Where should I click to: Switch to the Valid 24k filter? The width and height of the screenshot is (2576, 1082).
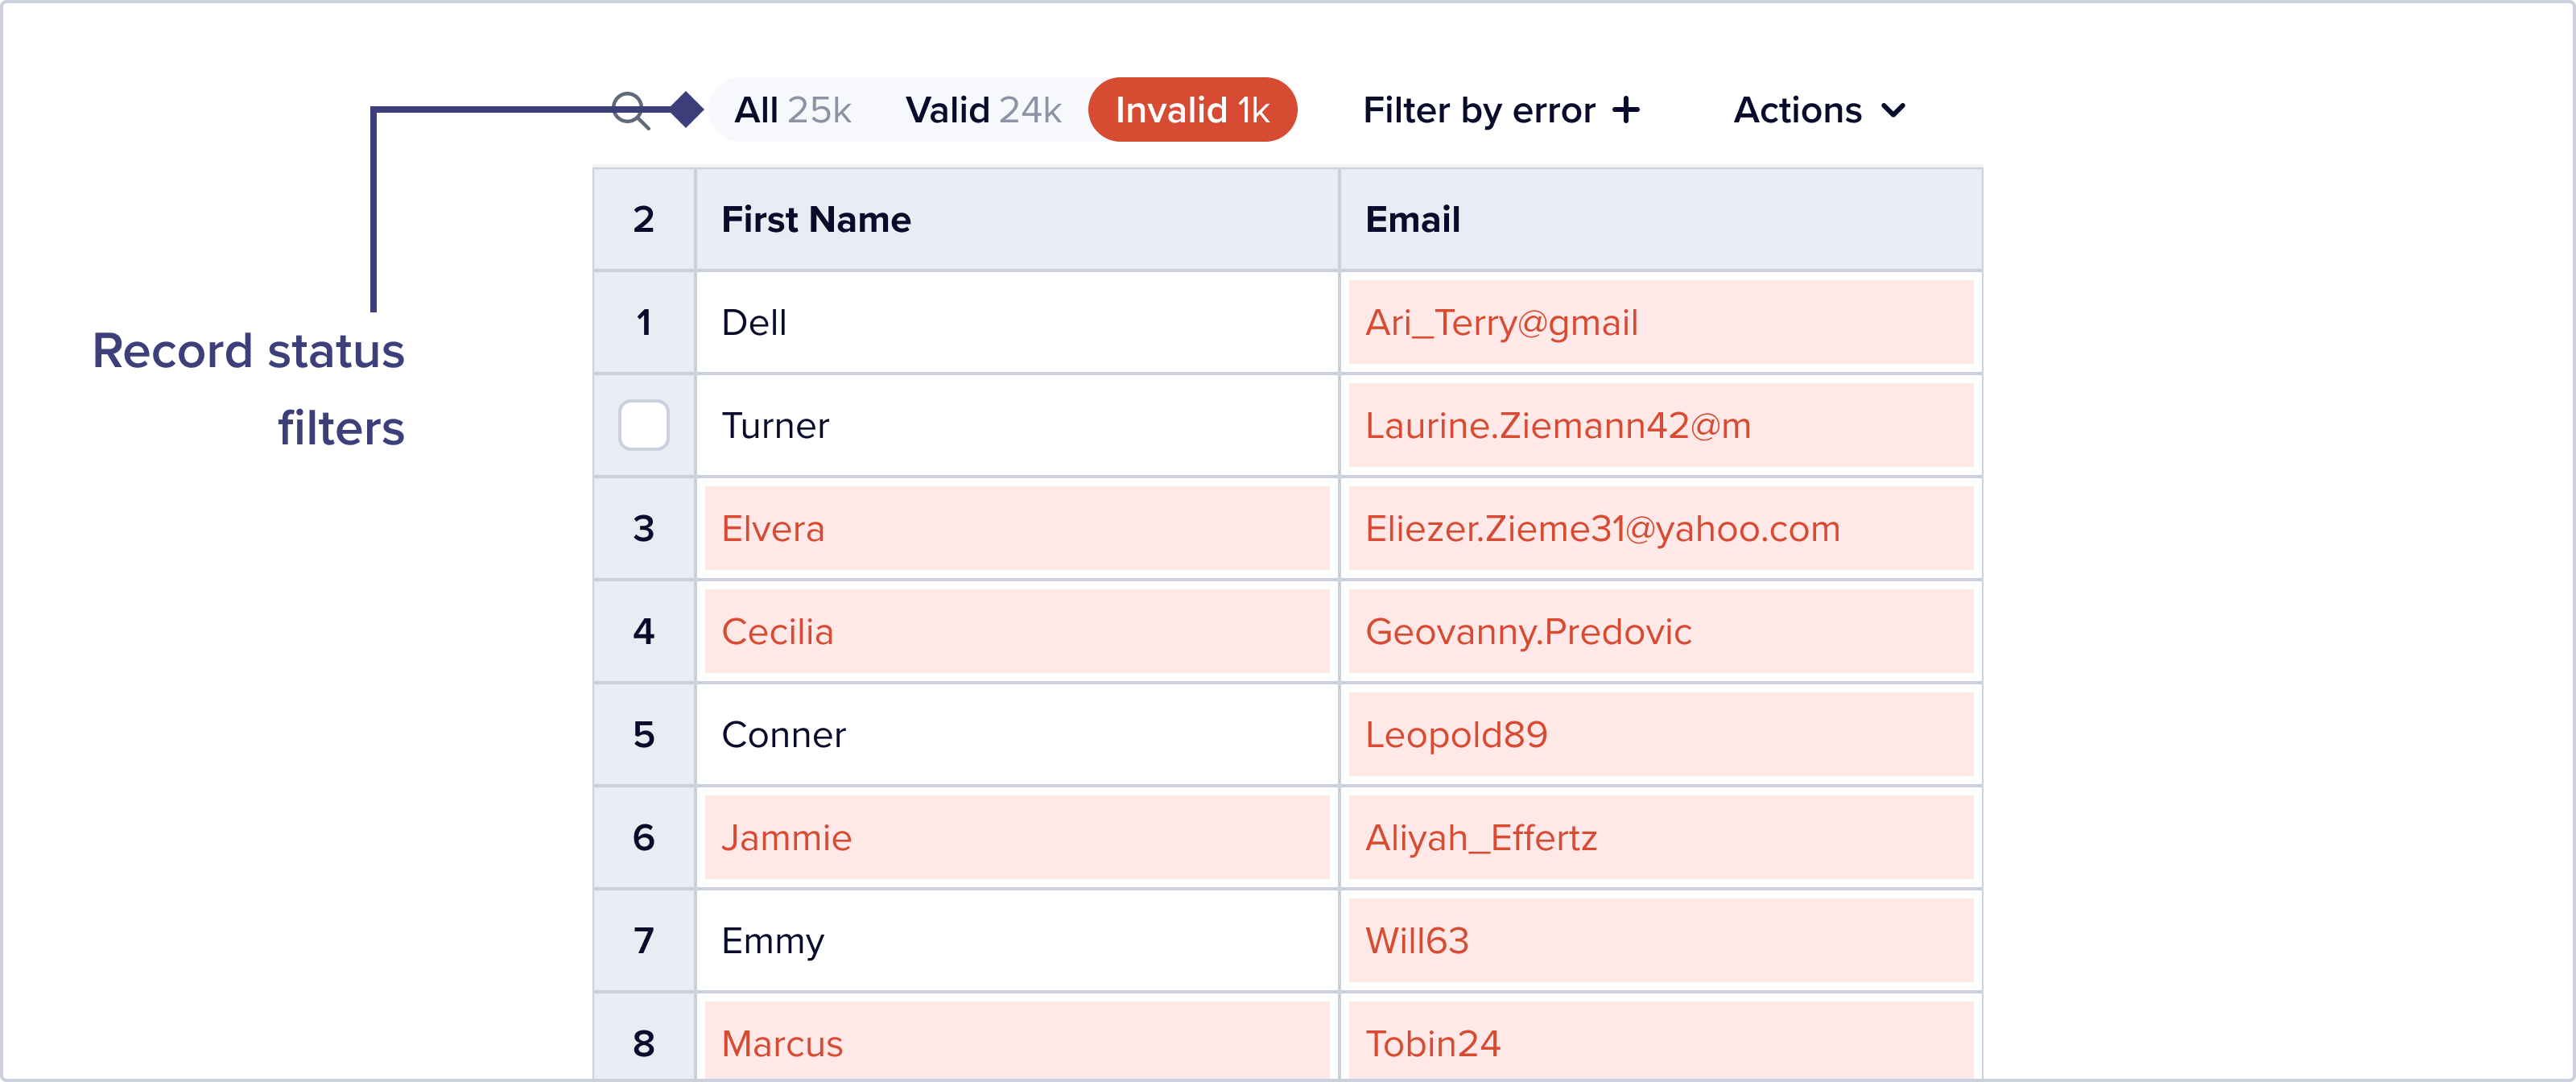pos(982,110)
